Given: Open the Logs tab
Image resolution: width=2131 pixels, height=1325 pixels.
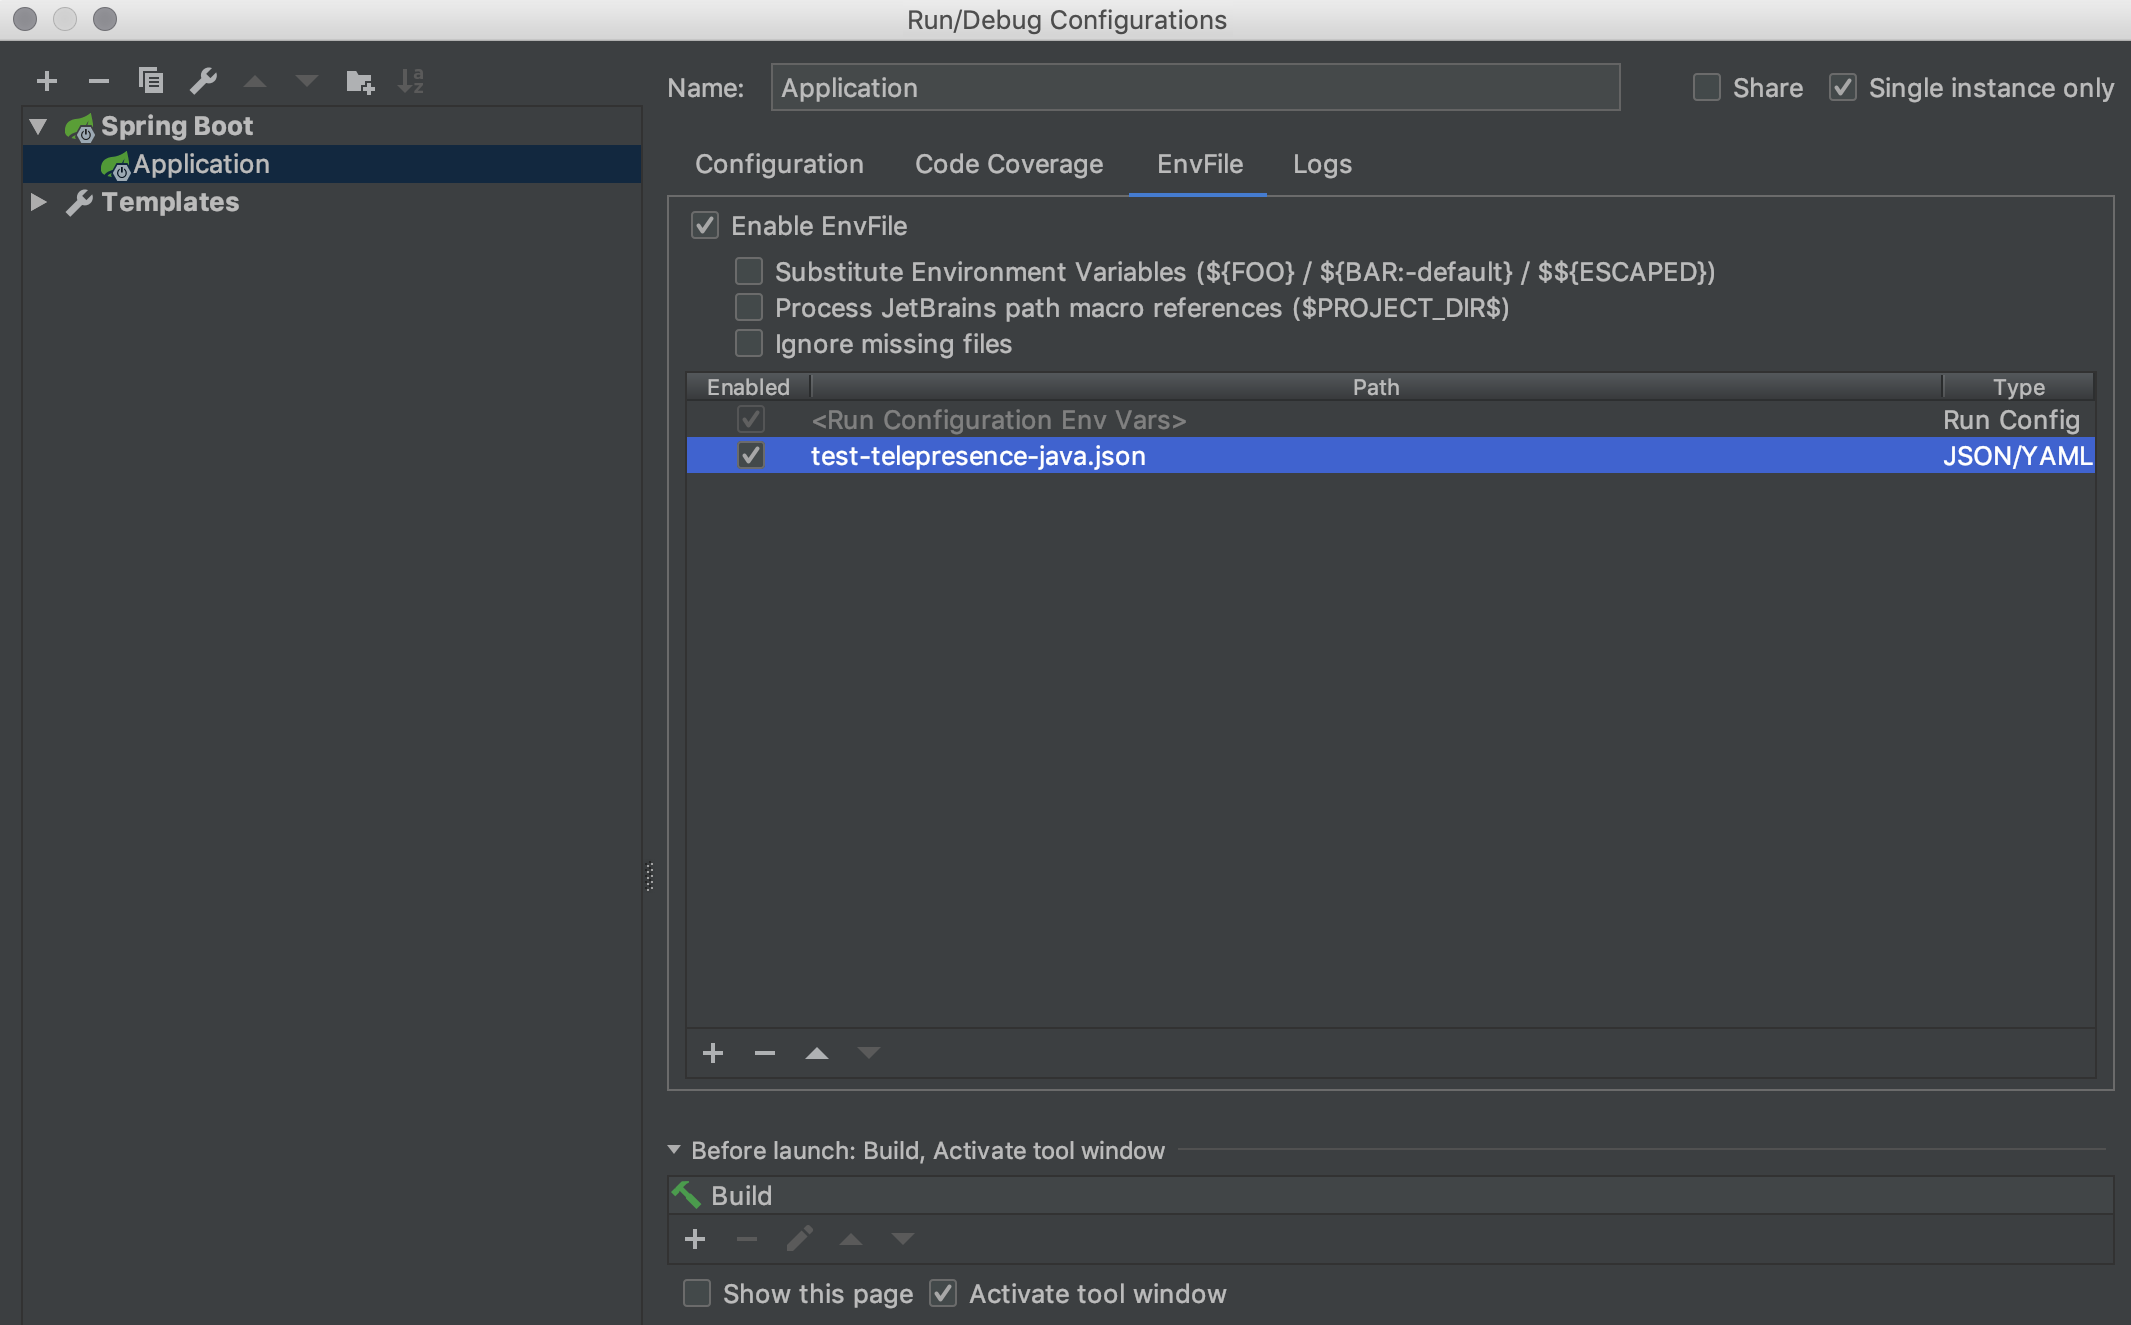Looking at the screenshot, I should 1321,164.
